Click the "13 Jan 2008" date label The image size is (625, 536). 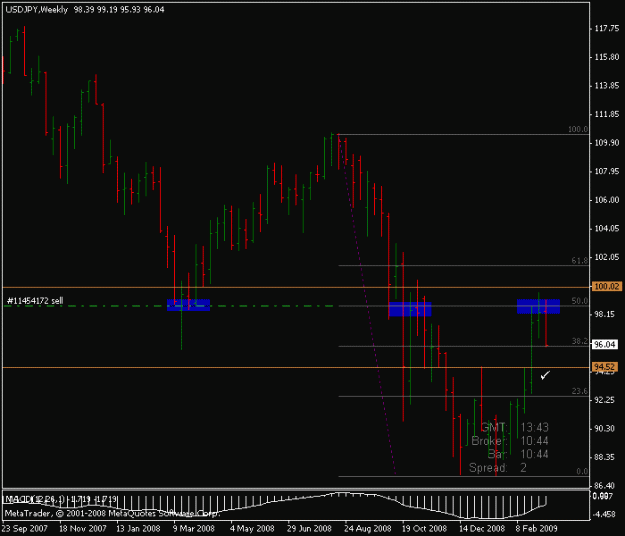(x=138, y=529)
